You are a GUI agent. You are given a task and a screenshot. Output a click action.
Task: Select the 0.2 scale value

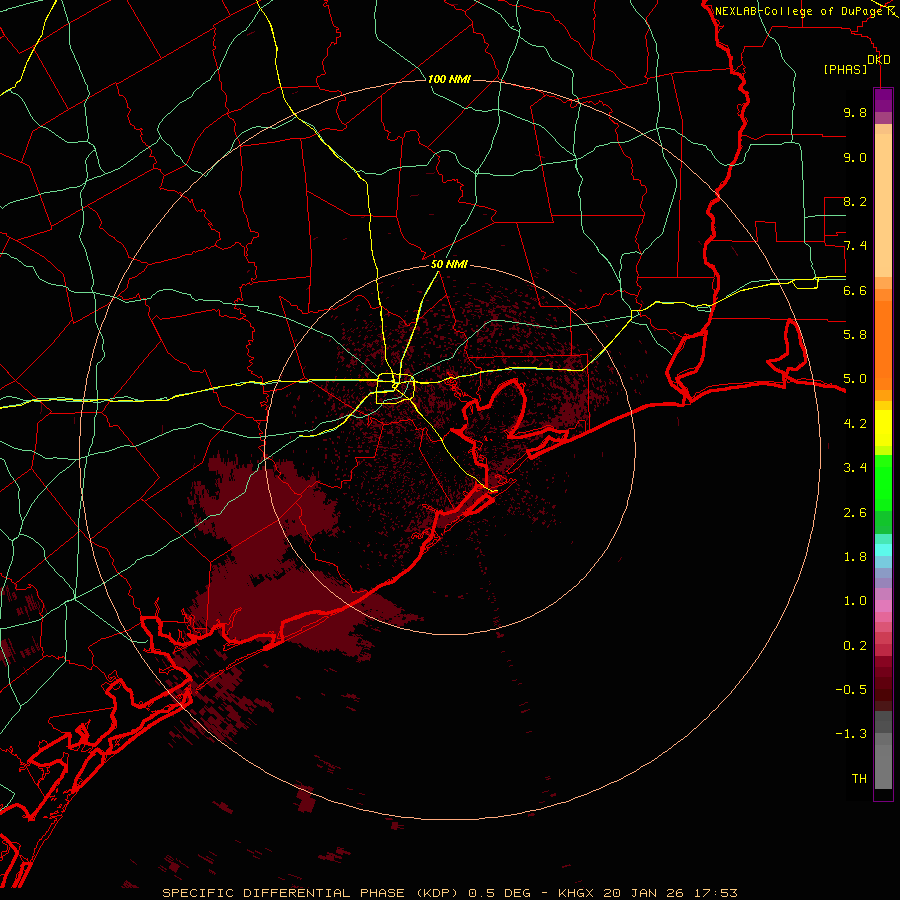pos(855,645)
